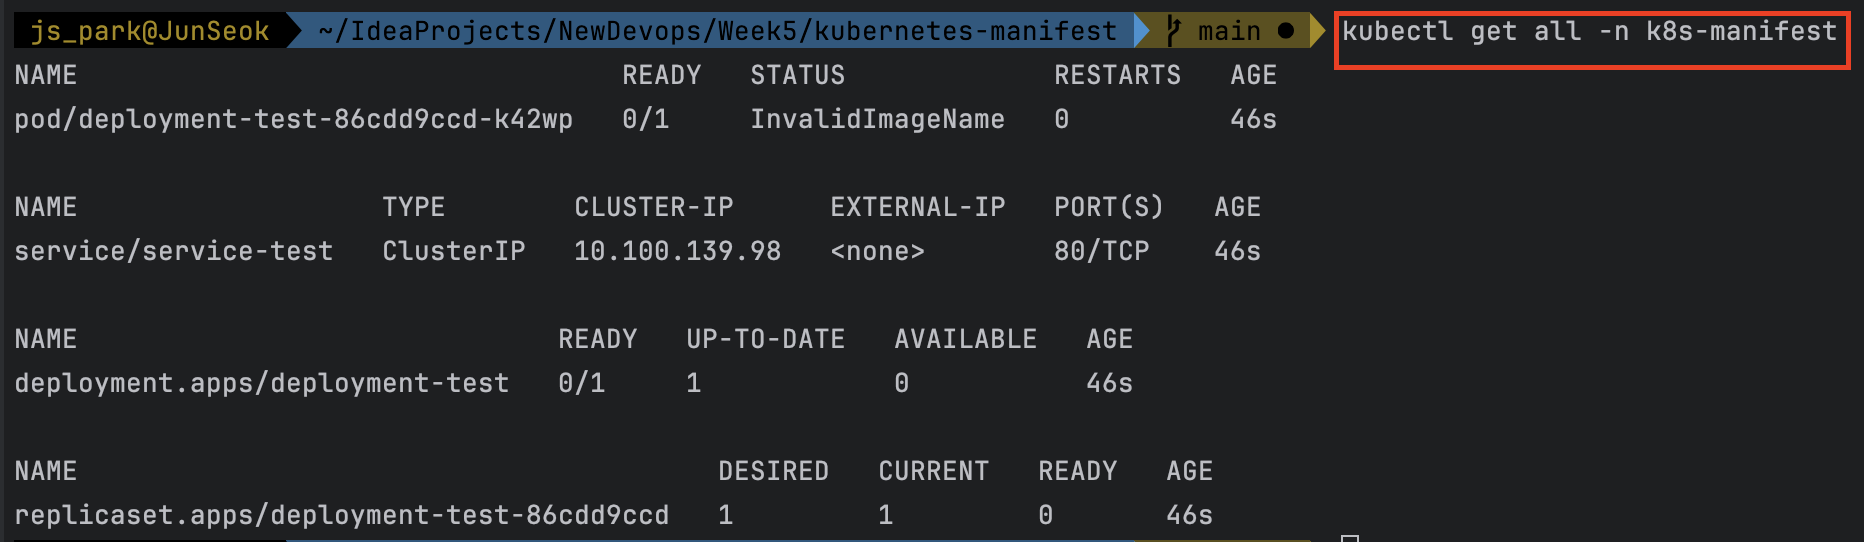Click the EXTERNAL-IP column header
1864x542 pixels.
pyautogui.click(x=918, y=208)
